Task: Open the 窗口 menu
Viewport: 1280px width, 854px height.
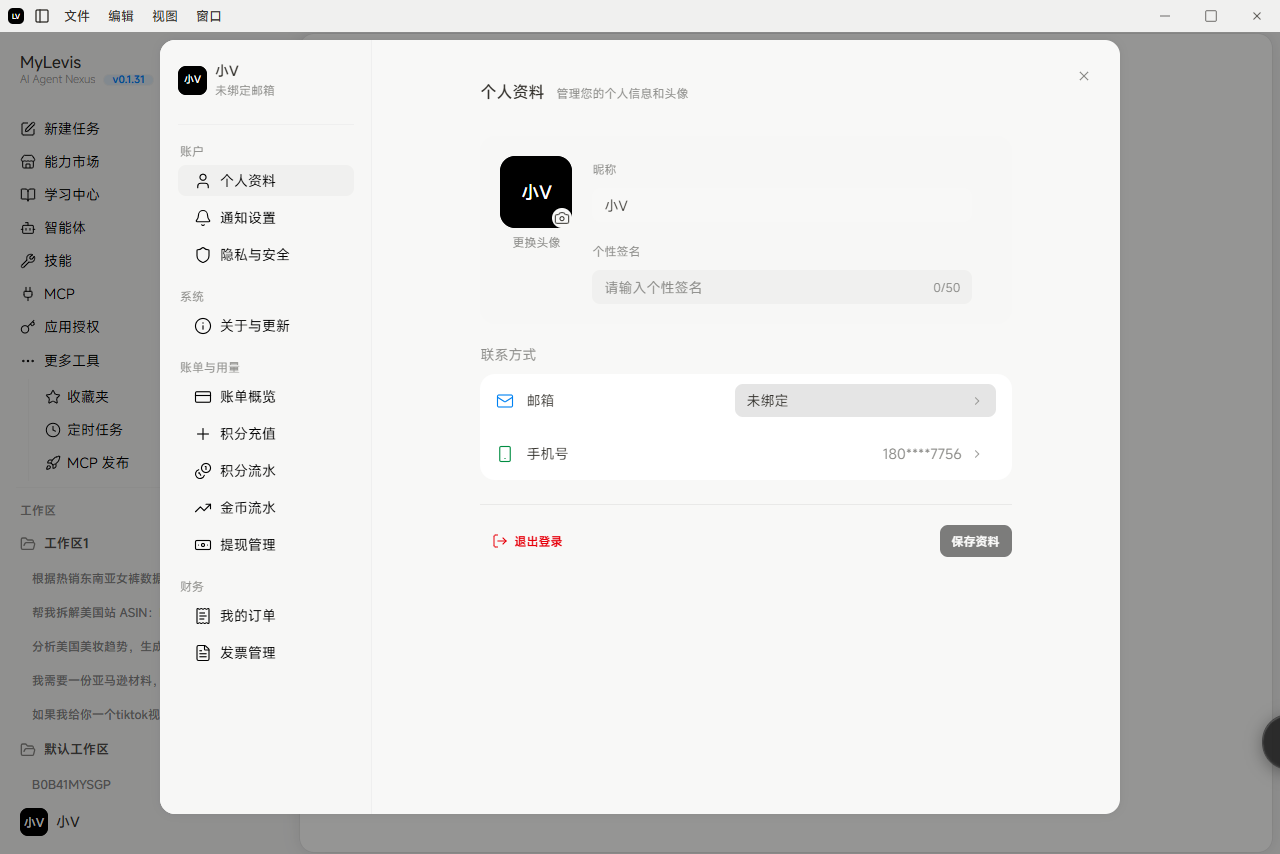Action: click(209, 16)
